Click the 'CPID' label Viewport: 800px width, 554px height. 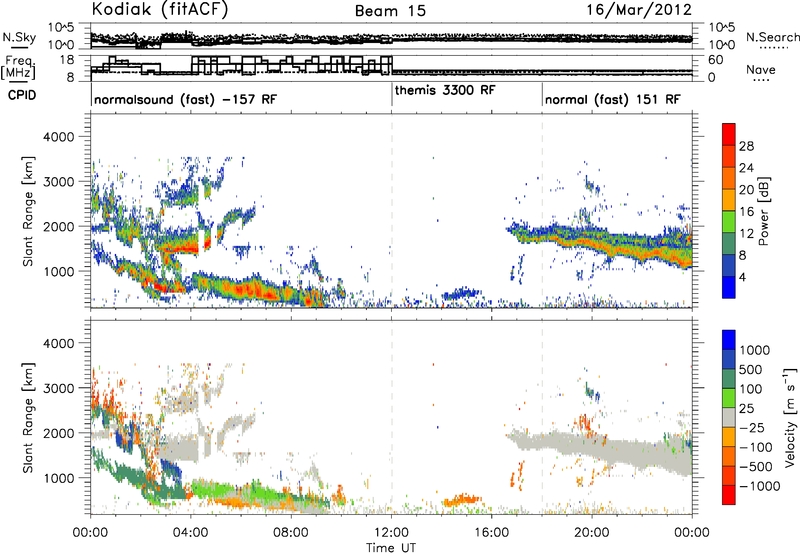click(x=22, y=95)
